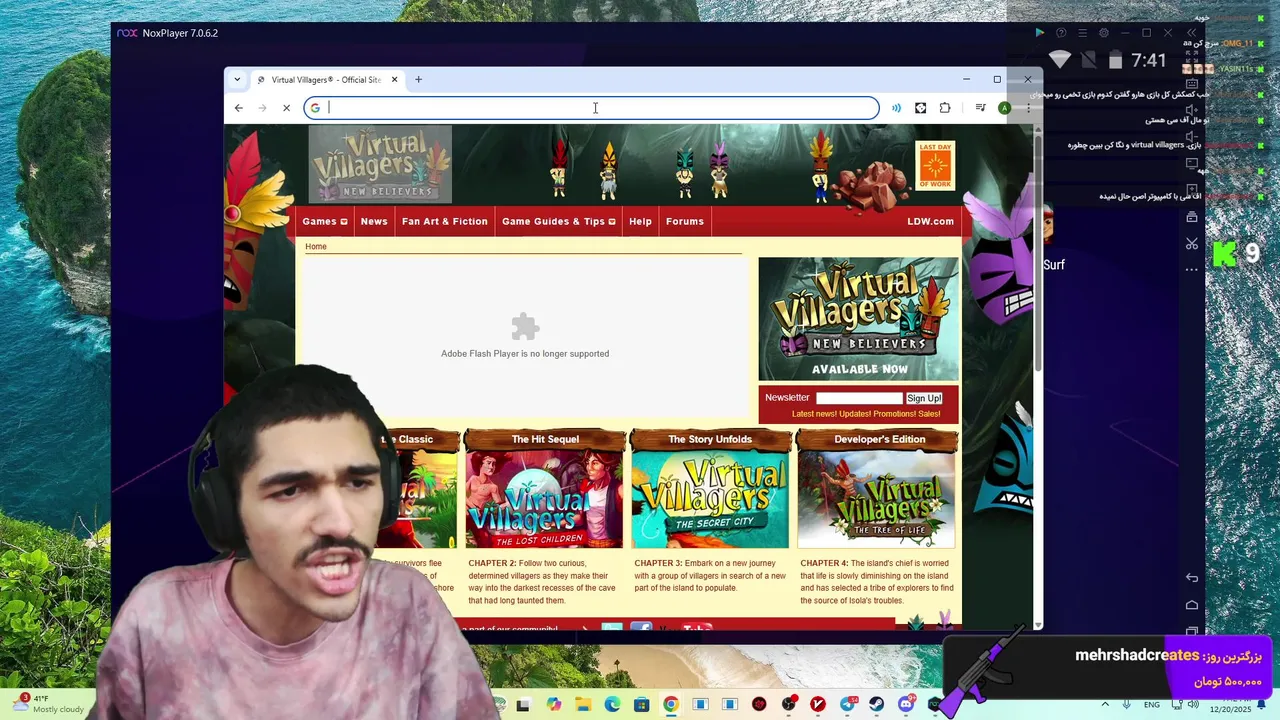Open the Chrome Extensions puzzle menu
Screen dimensions: 1280x720
pos(945,108)
